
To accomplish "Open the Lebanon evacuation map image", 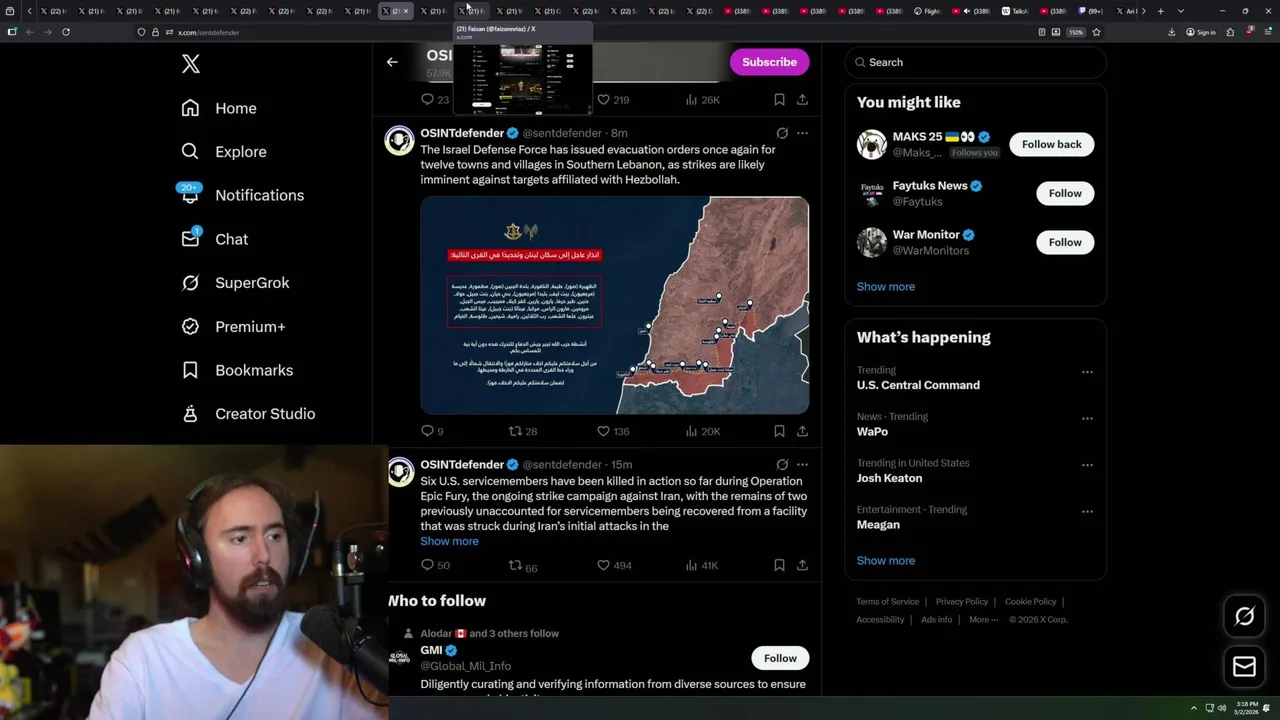I will click(x=614, y=305).
